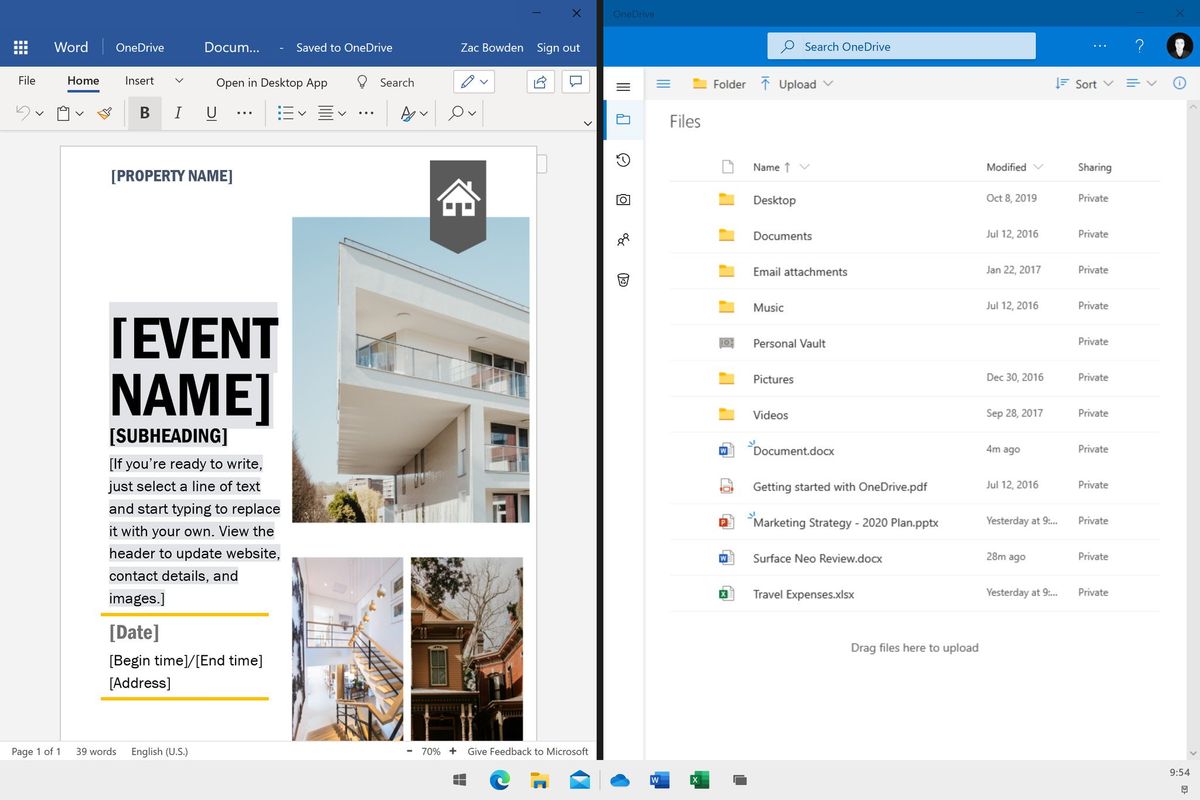Click the Zac Bowden account name
The height and width of the screenshot is (800, 1200).
pos(492,47)
